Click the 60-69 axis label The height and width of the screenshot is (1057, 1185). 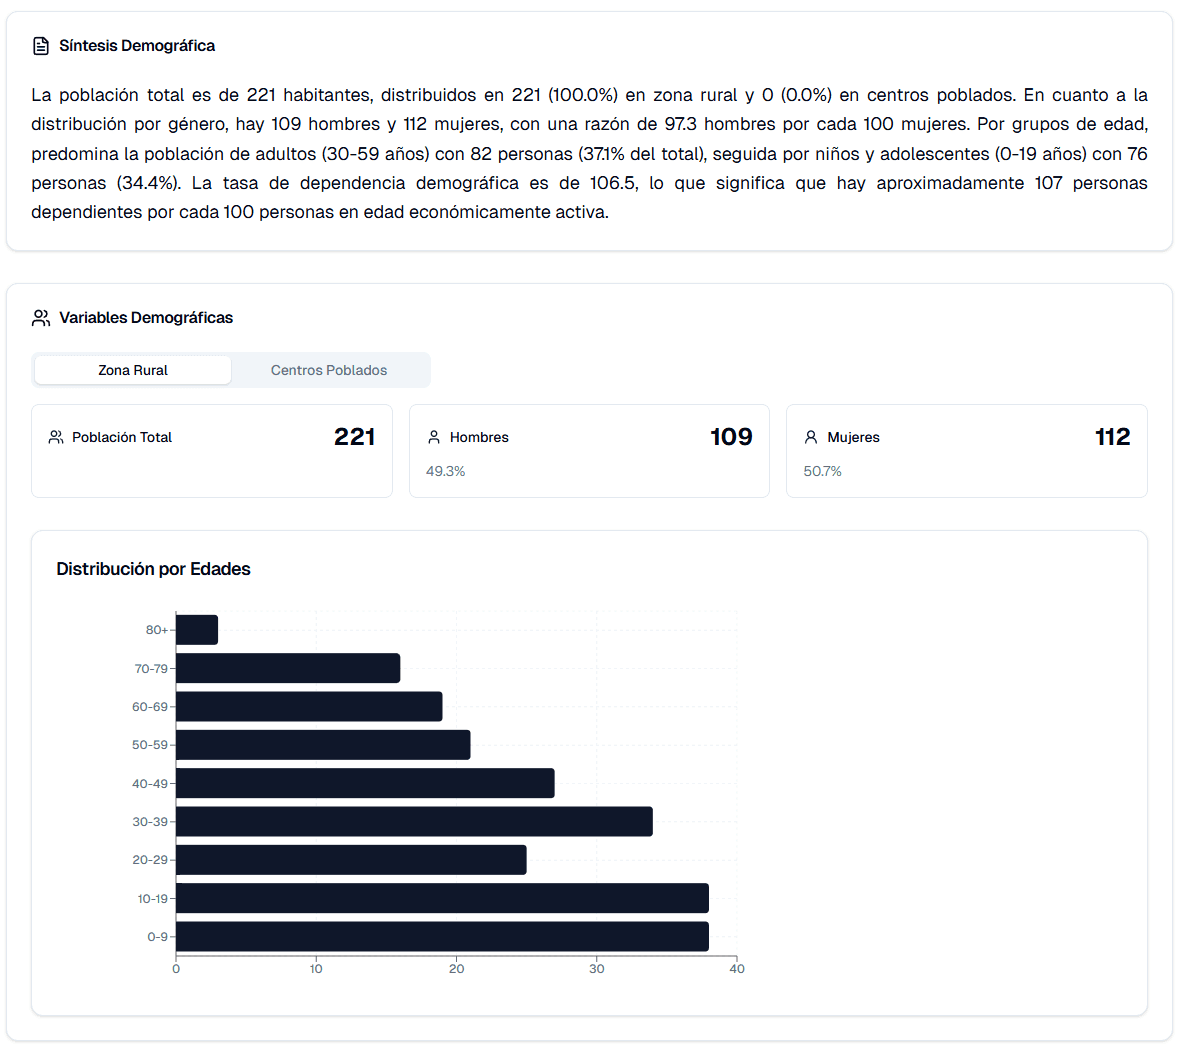pyautogui.click(x=150, y=707)
